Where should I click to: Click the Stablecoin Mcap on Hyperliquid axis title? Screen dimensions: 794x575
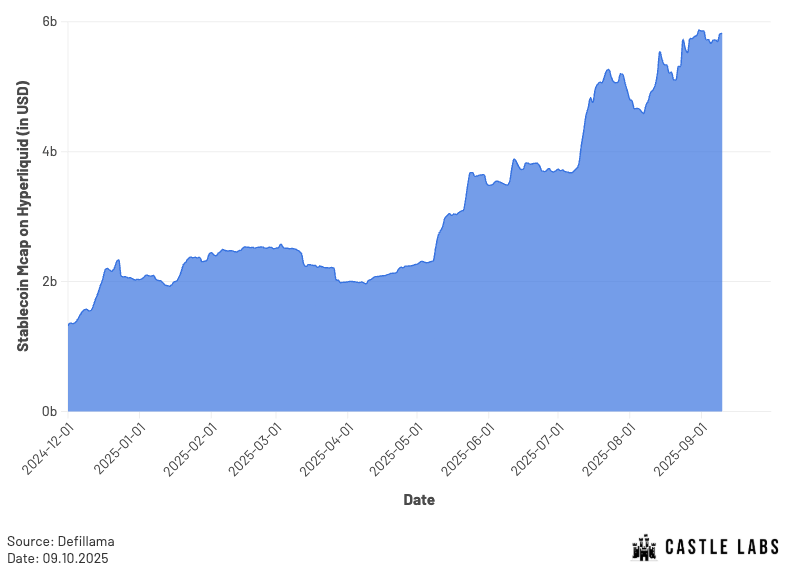pyautogui.click(x=23, y=216)
